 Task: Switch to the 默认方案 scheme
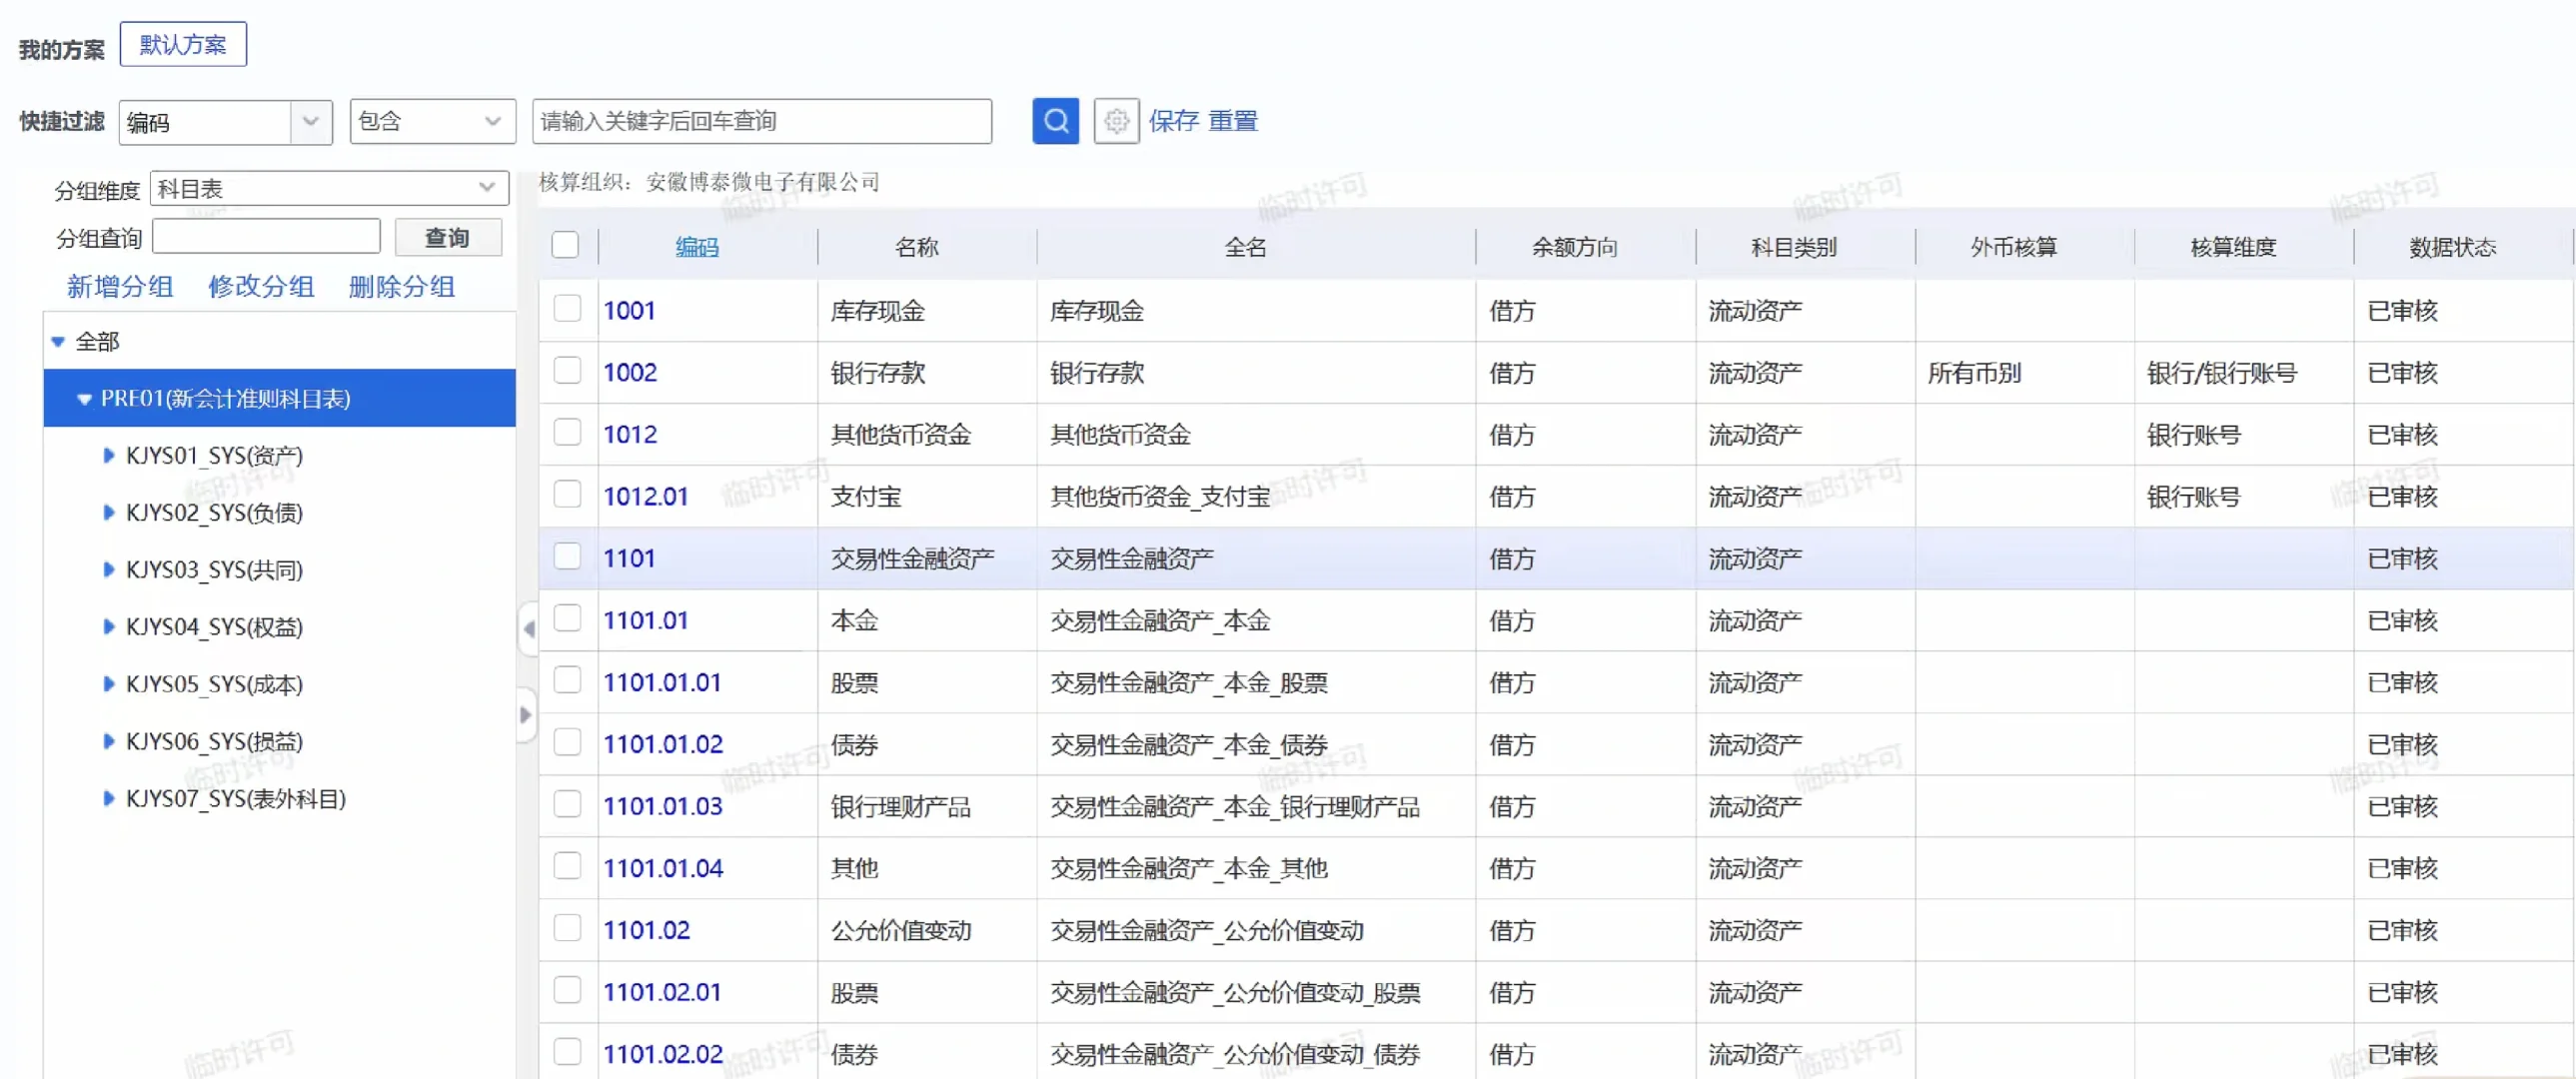183,44
